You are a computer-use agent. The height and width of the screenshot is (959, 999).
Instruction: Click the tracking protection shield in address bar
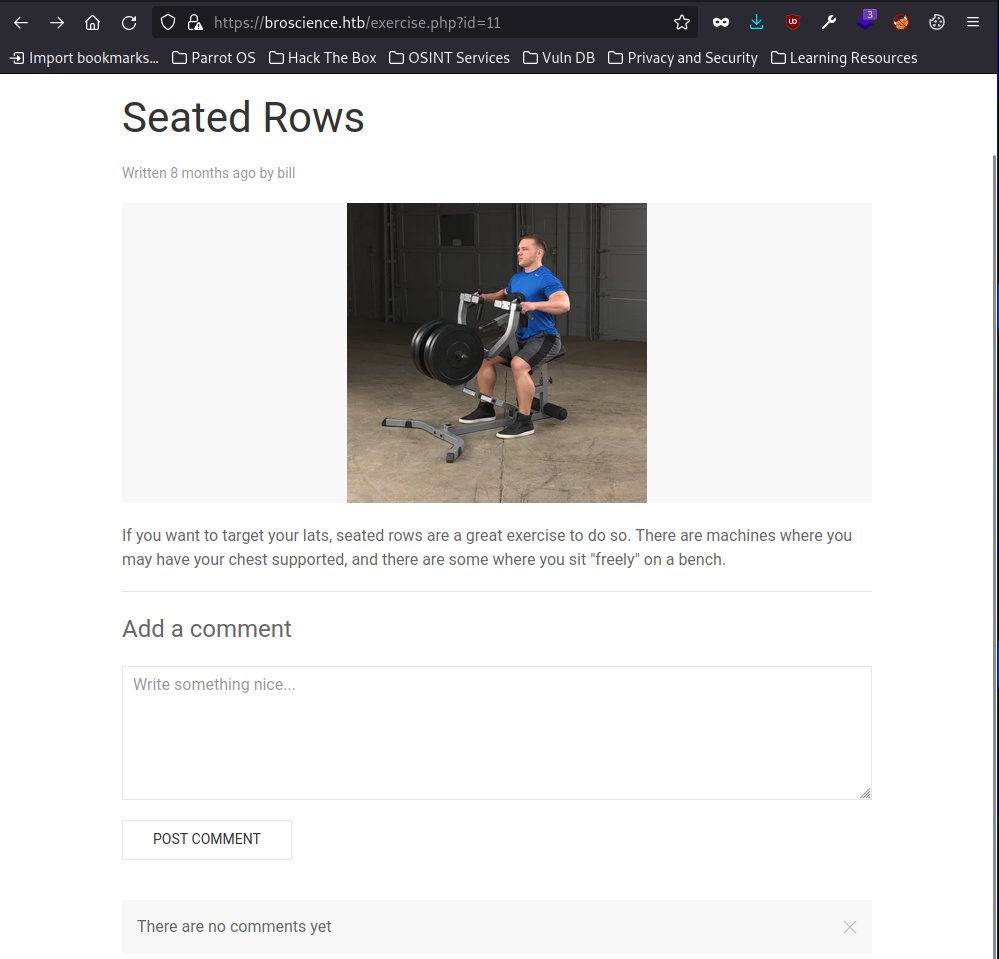point(167,22)
